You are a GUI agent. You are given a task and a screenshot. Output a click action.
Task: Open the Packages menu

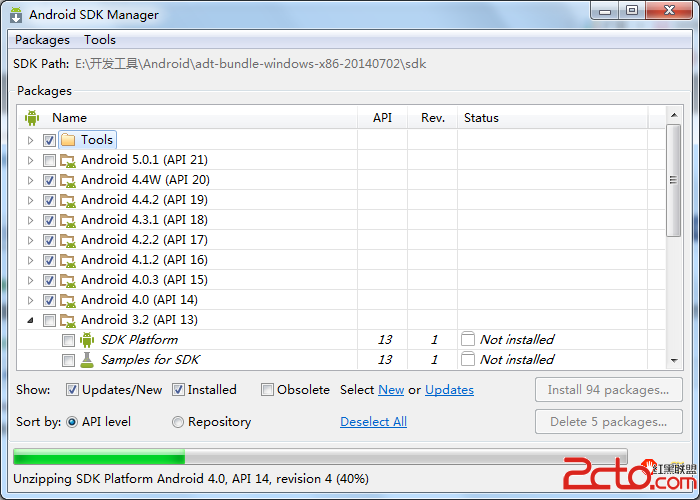[42, 40]
